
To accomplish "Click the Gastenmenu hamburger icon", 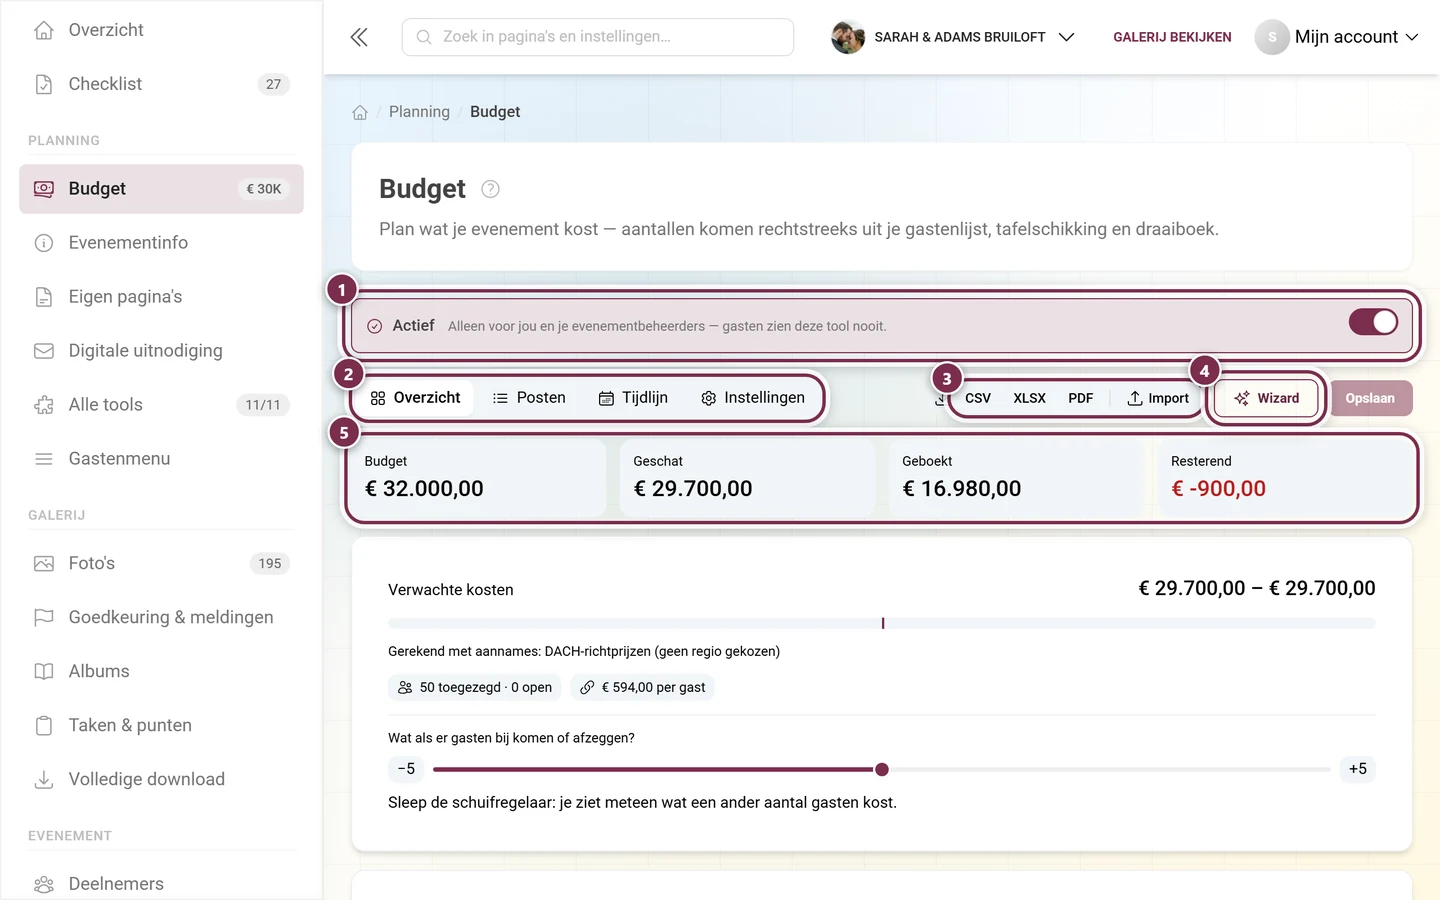I will 44,459.
